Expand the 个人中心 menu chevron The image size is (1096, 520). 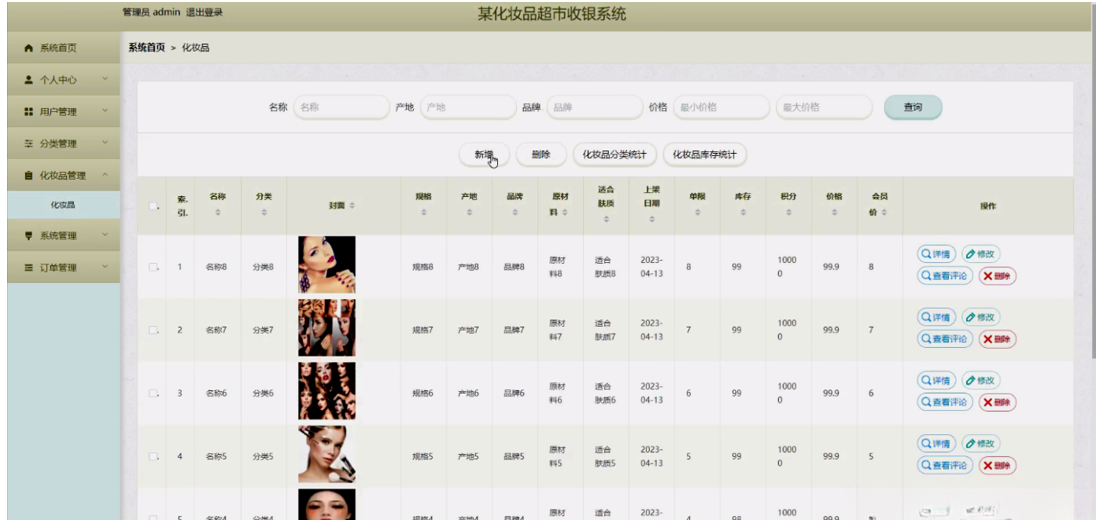tap(105, 79)
